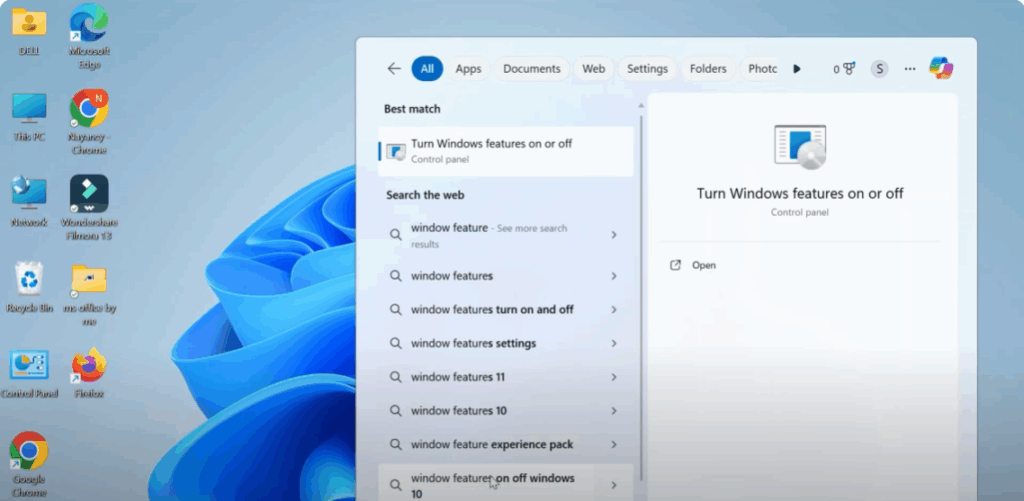Select the Documents filter tab
Viewport: 1024px width, 501px height.
click(532, 69)
